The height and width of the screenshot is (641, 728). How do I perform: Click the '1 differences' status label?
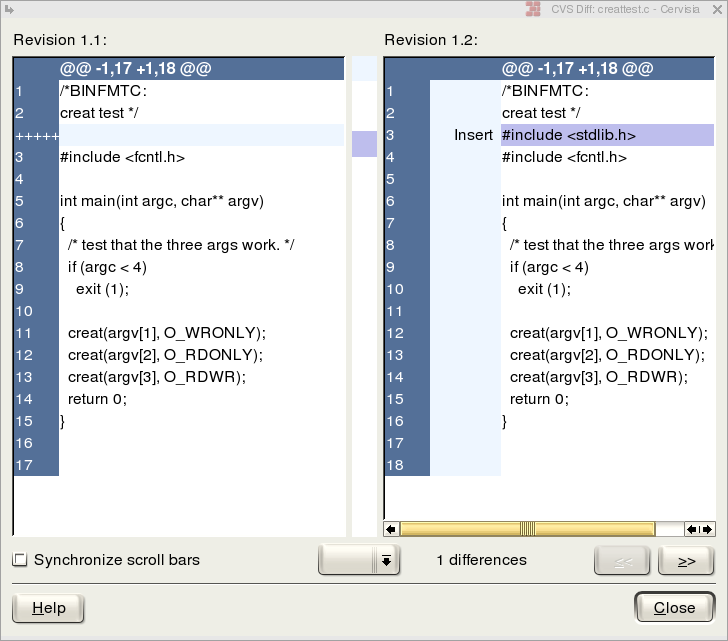click(481, 560)
